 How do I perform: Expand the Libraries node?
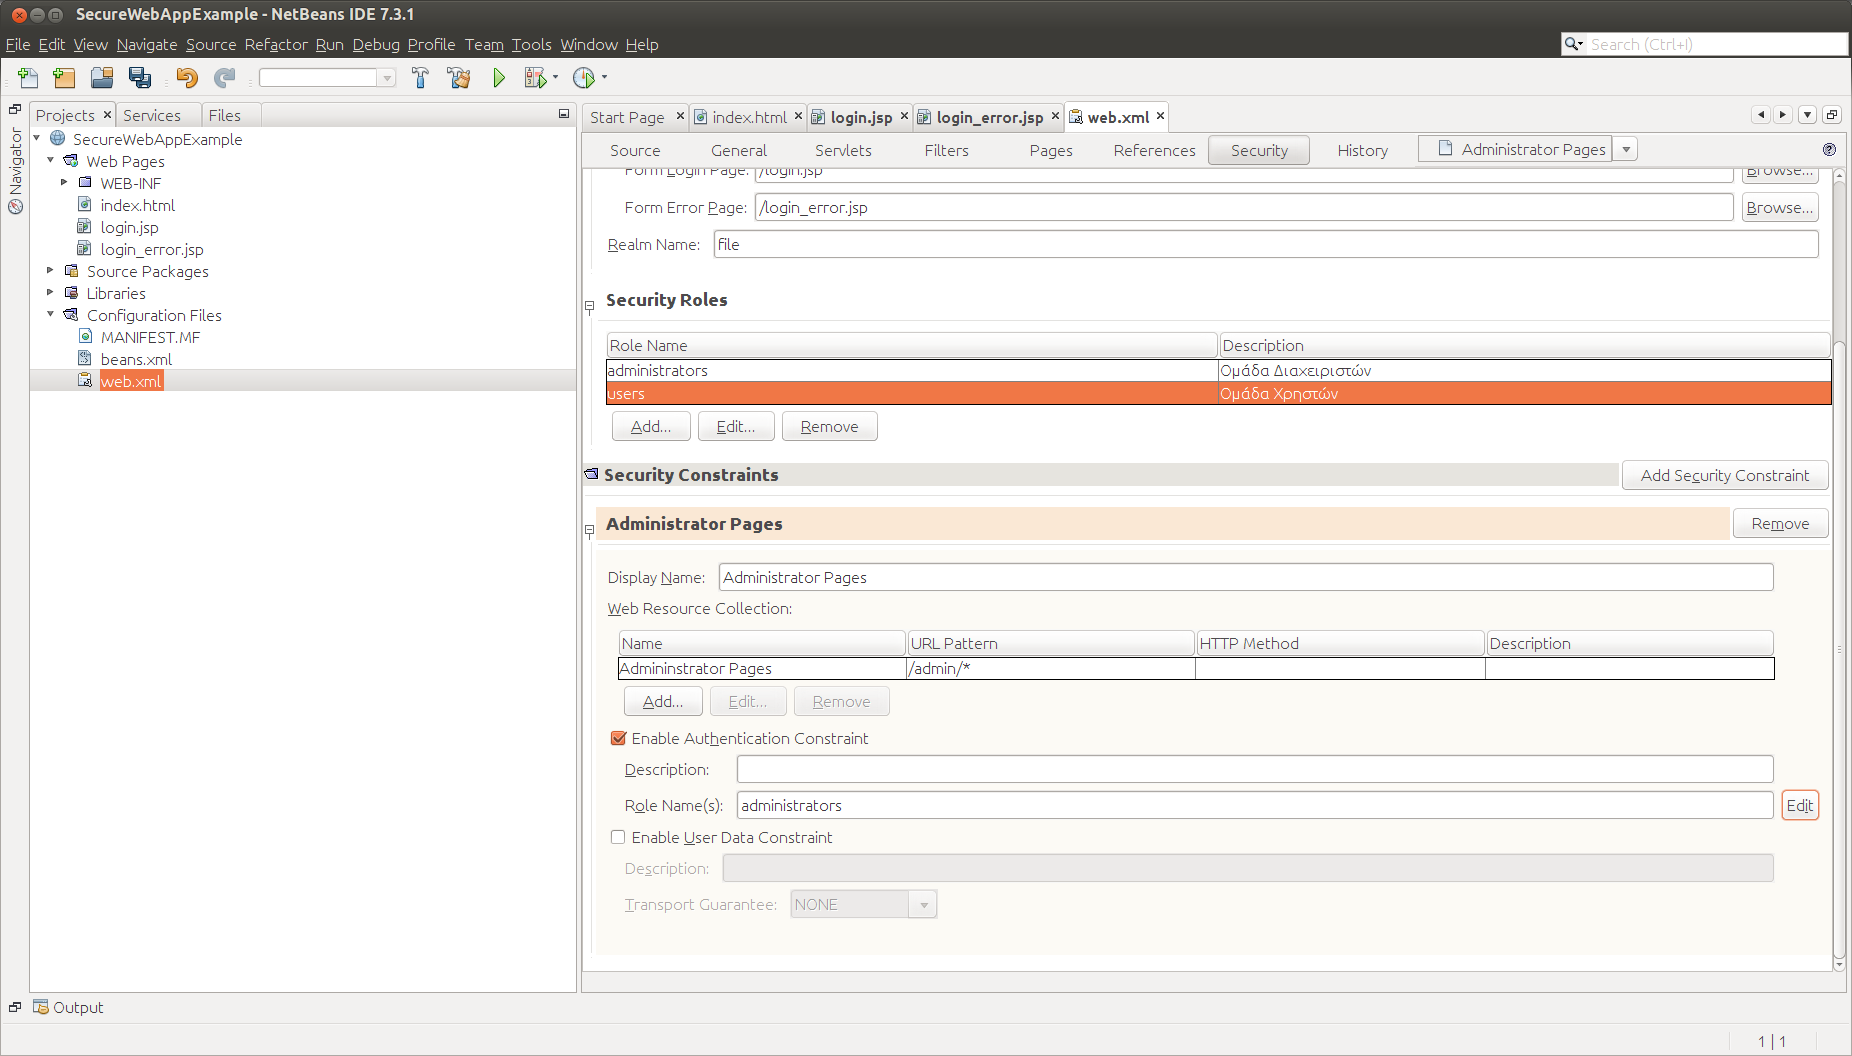[51, 292]
